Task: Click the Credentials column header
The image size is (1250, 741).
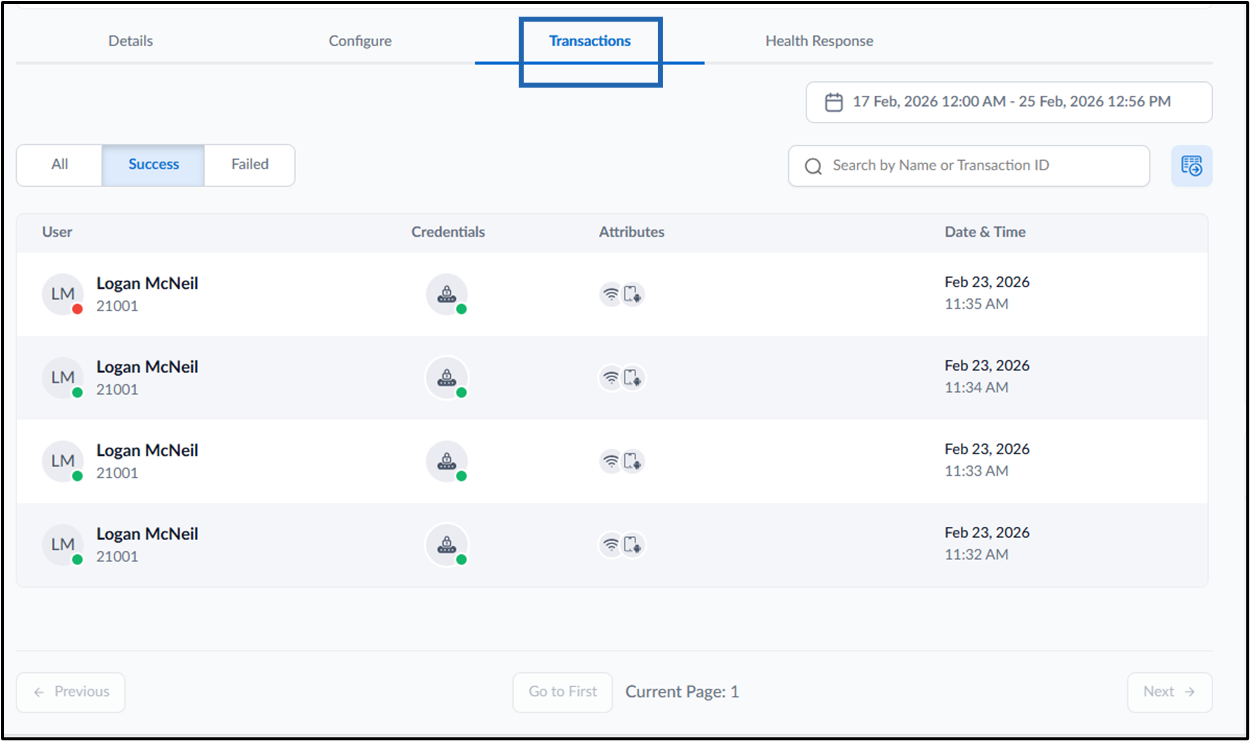Action: 448,232
